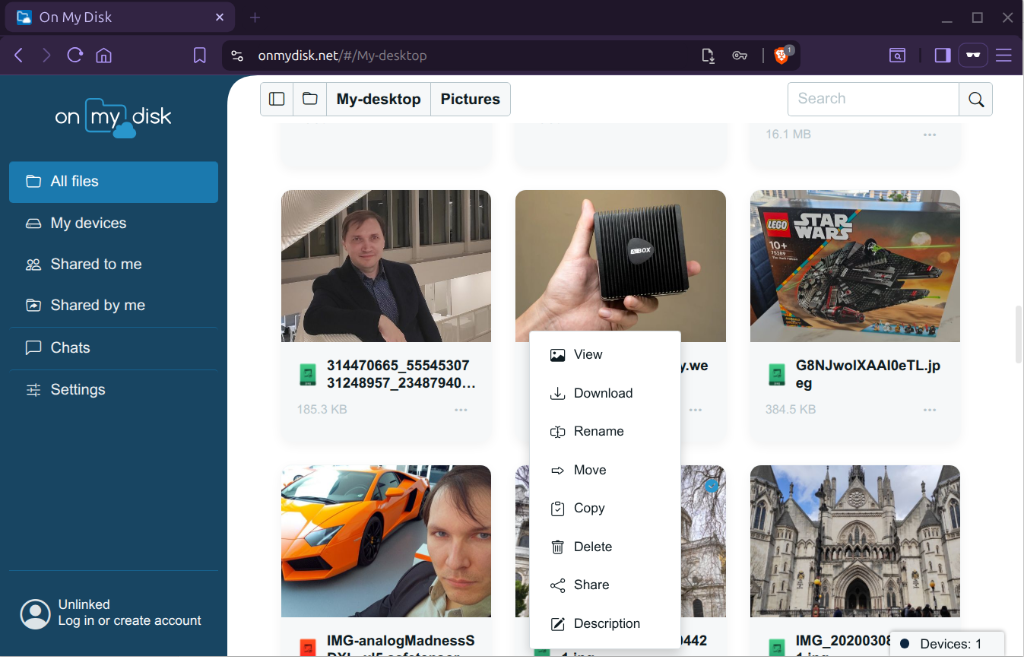Go back in browser
The width and height of the screenshot is (1024, 657).
point(19,56)
